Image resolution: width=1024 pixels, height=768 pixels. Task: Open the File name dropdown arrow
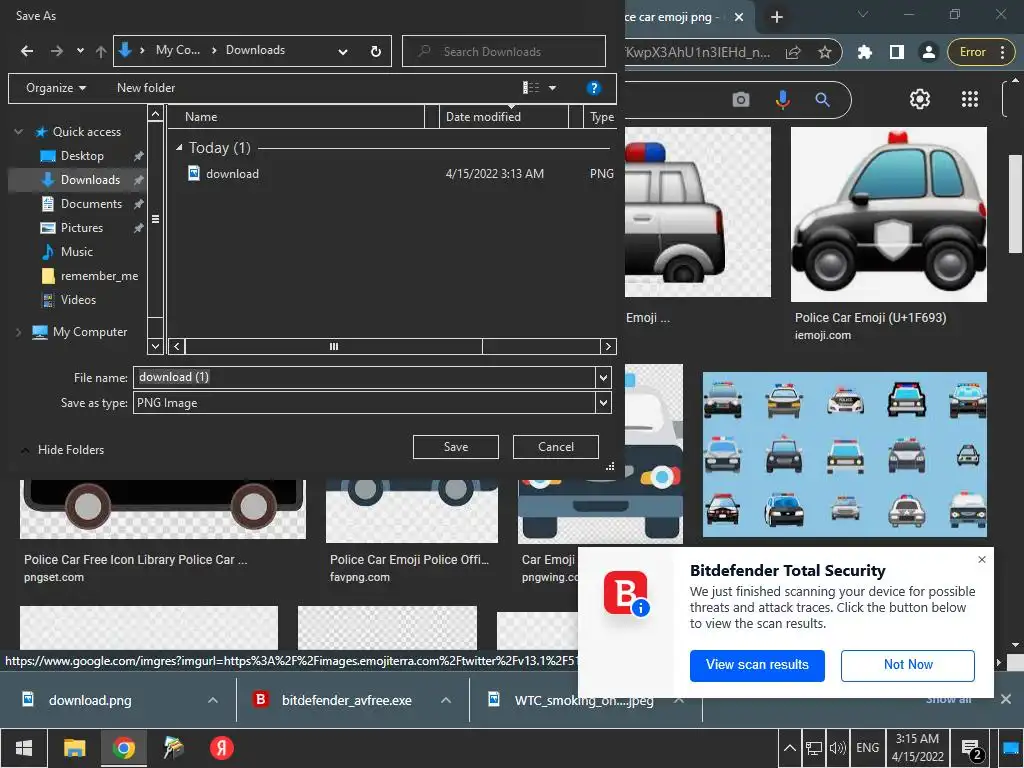[x=603, y=377]
